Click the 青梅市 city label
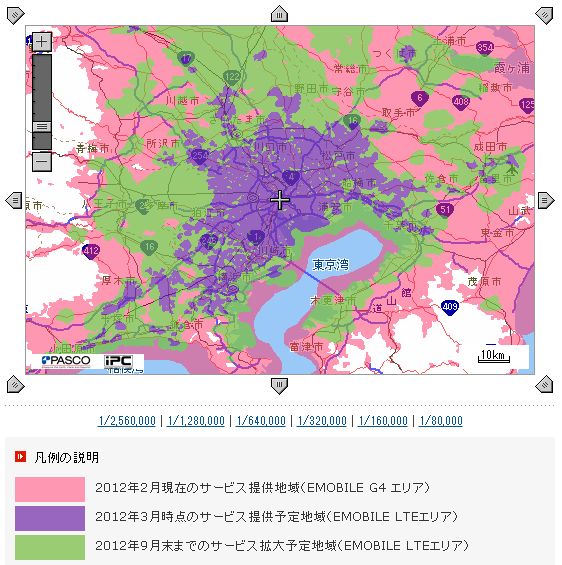 tap(93, 148)
